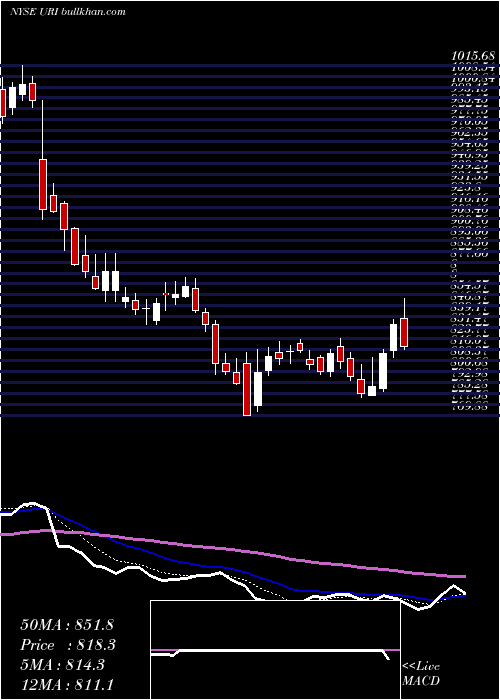Click the 1015.68 top price label
500x700 pixels.
point(473,56)
